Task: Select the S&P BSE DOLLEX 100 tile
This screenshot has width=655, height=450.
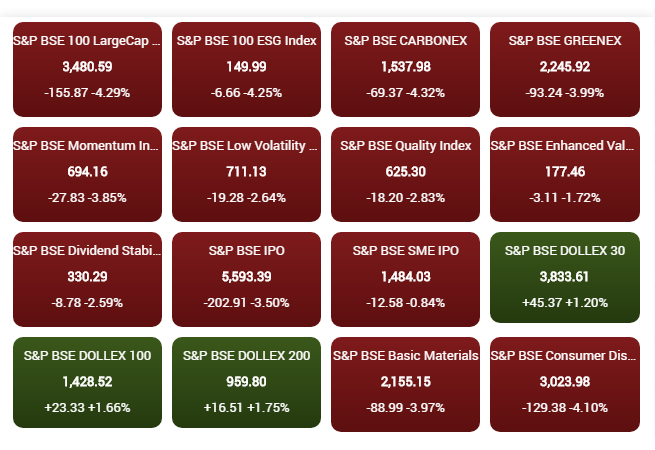Action: tap(87, 382)
